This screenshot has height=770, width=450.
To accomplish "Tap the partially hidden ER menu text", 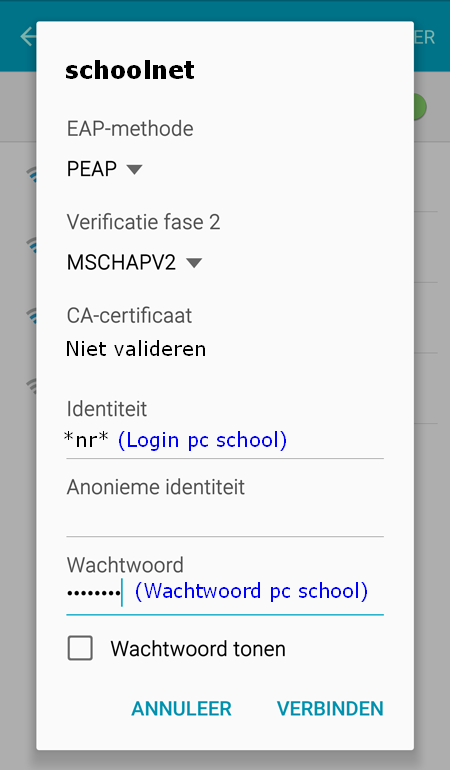I will click(424, 37).
